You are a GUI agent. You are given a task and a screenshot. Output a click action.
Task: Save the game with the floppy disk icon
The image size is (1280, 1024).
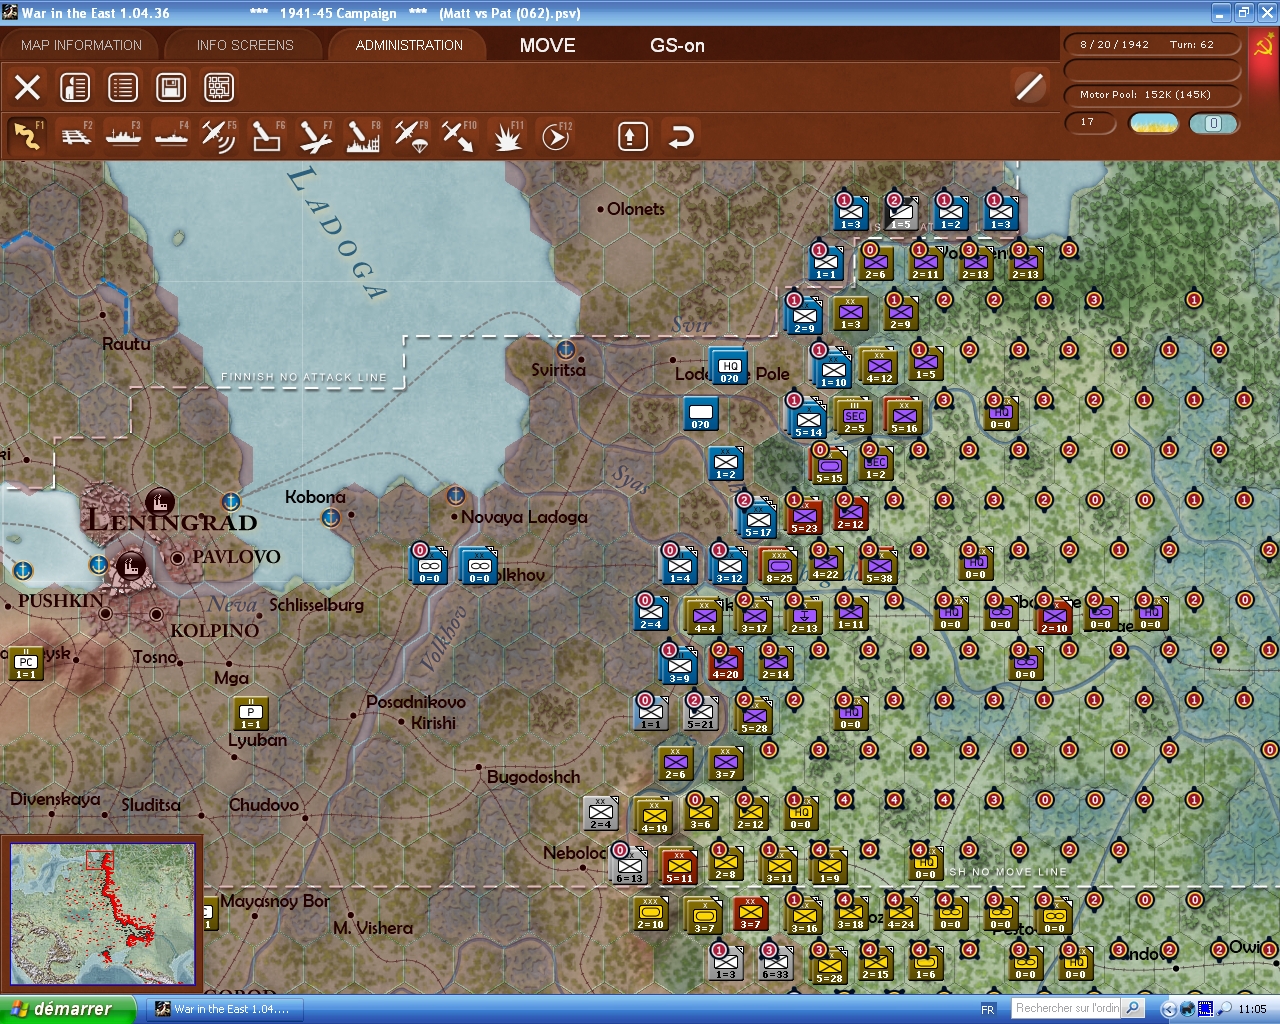pyautogui.click(x=171, y=87)
